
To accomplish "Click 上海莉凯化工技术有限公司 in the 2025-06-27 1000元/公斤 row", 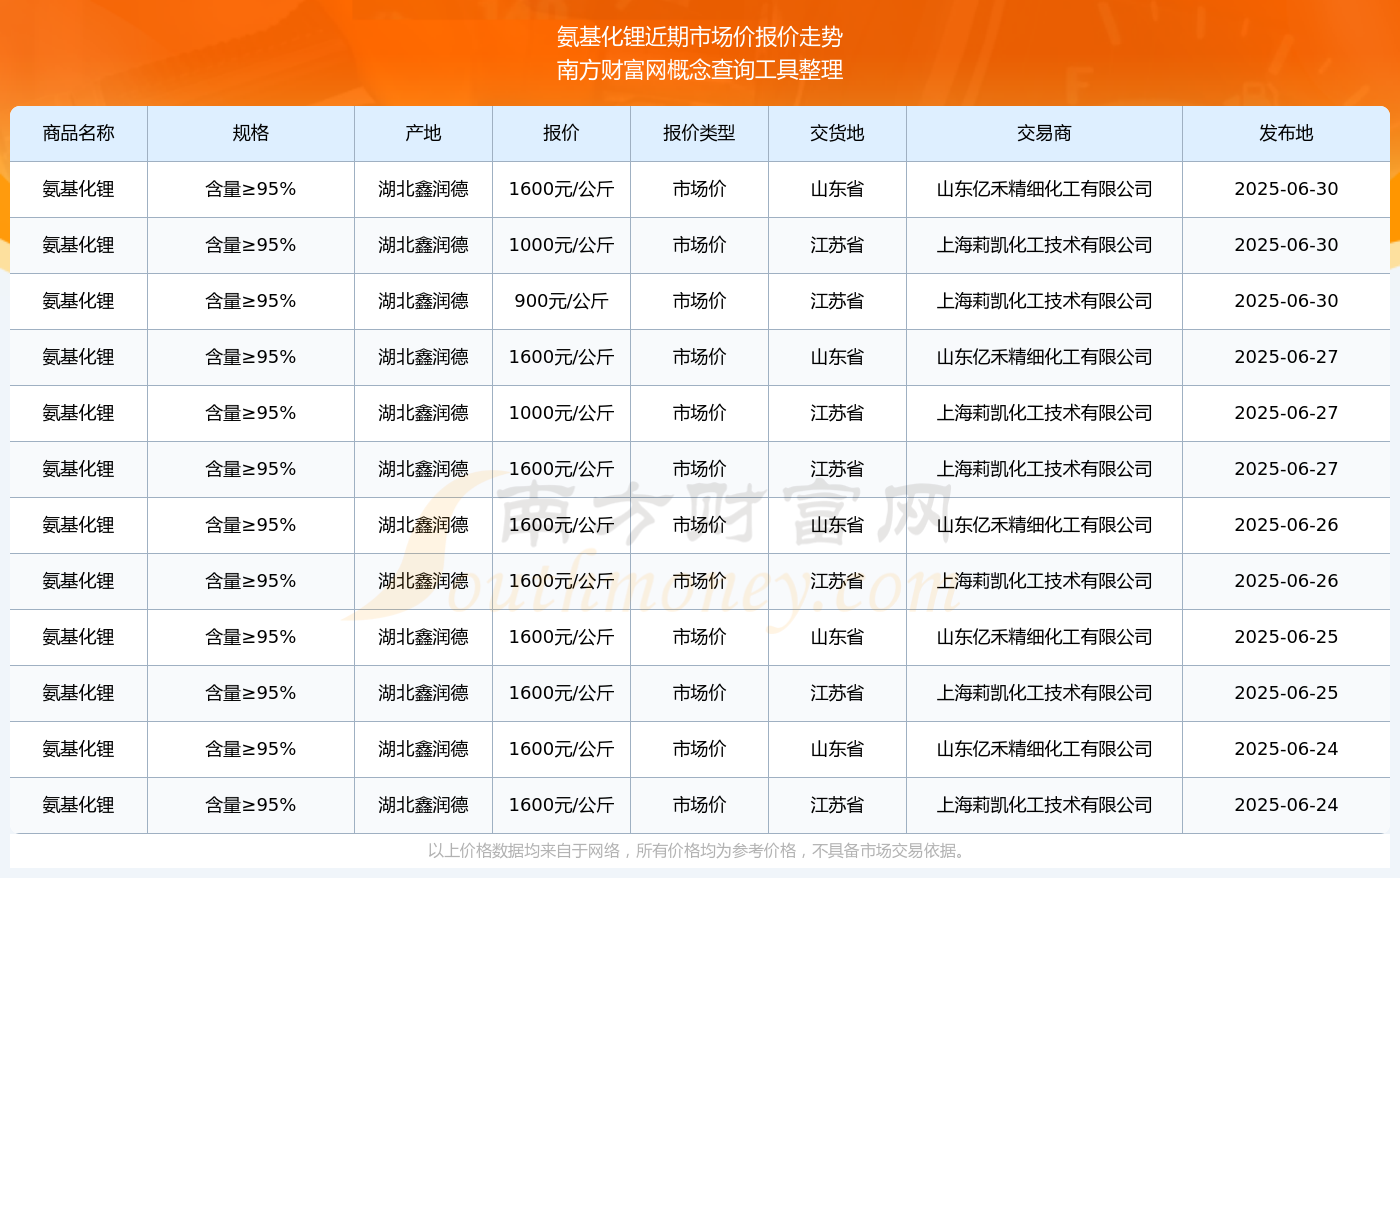I will coord(1044,413).
